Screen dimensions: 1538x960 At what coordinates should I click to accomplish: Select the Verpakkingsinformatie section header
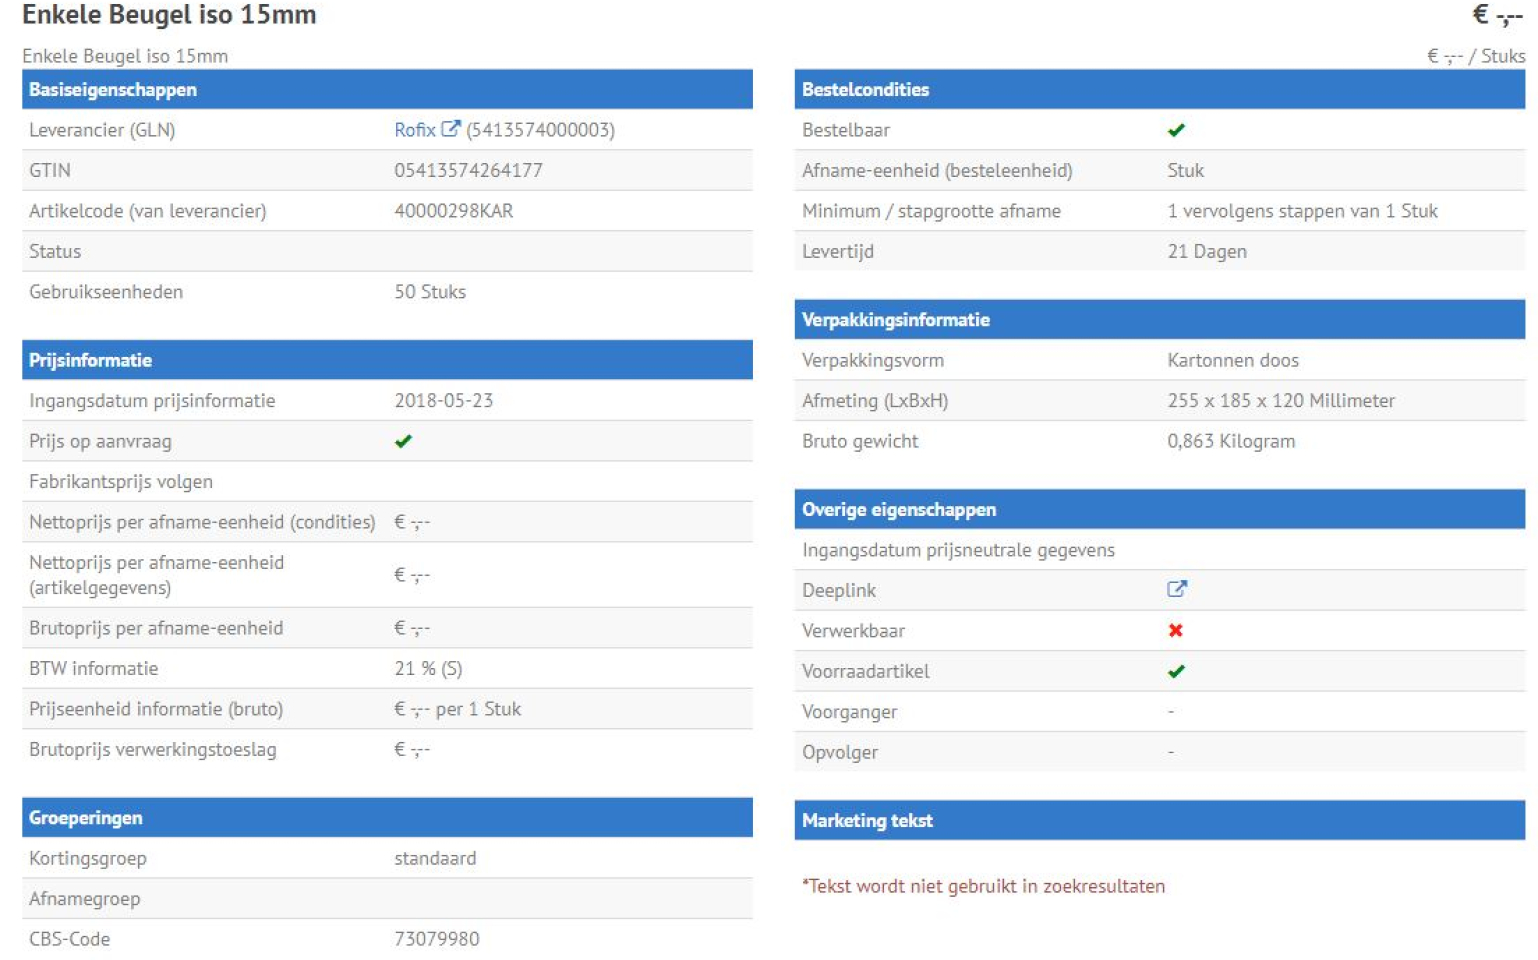[x=895, y=320]
